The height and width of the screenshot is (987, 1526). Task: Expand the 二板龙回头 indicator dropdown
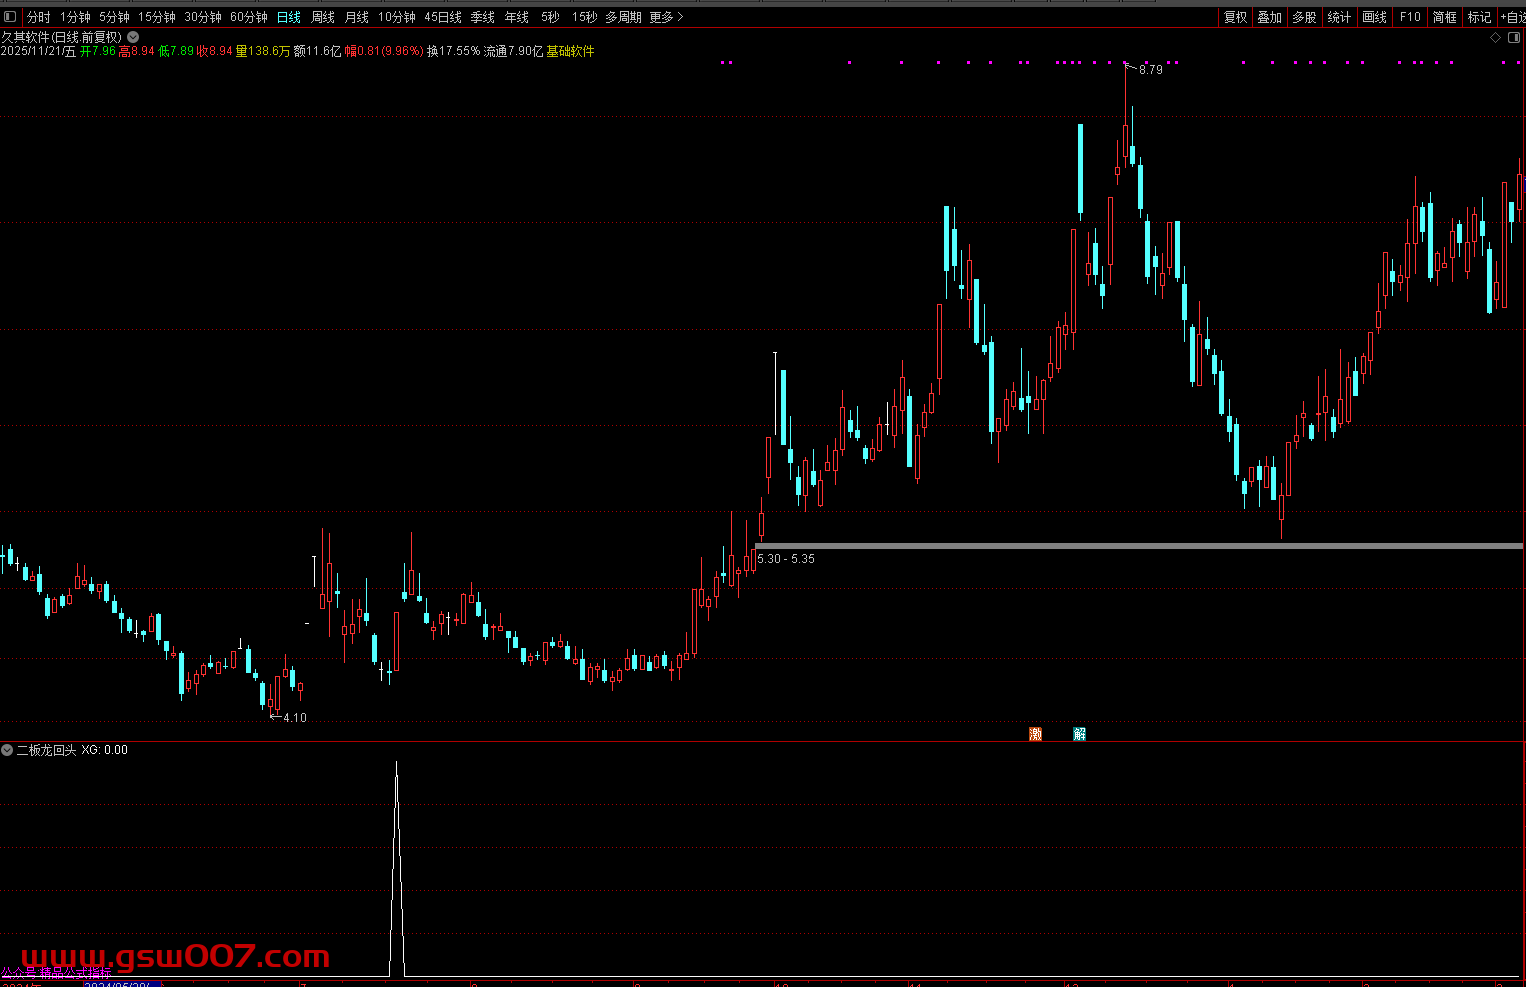(x=7, y=750)
